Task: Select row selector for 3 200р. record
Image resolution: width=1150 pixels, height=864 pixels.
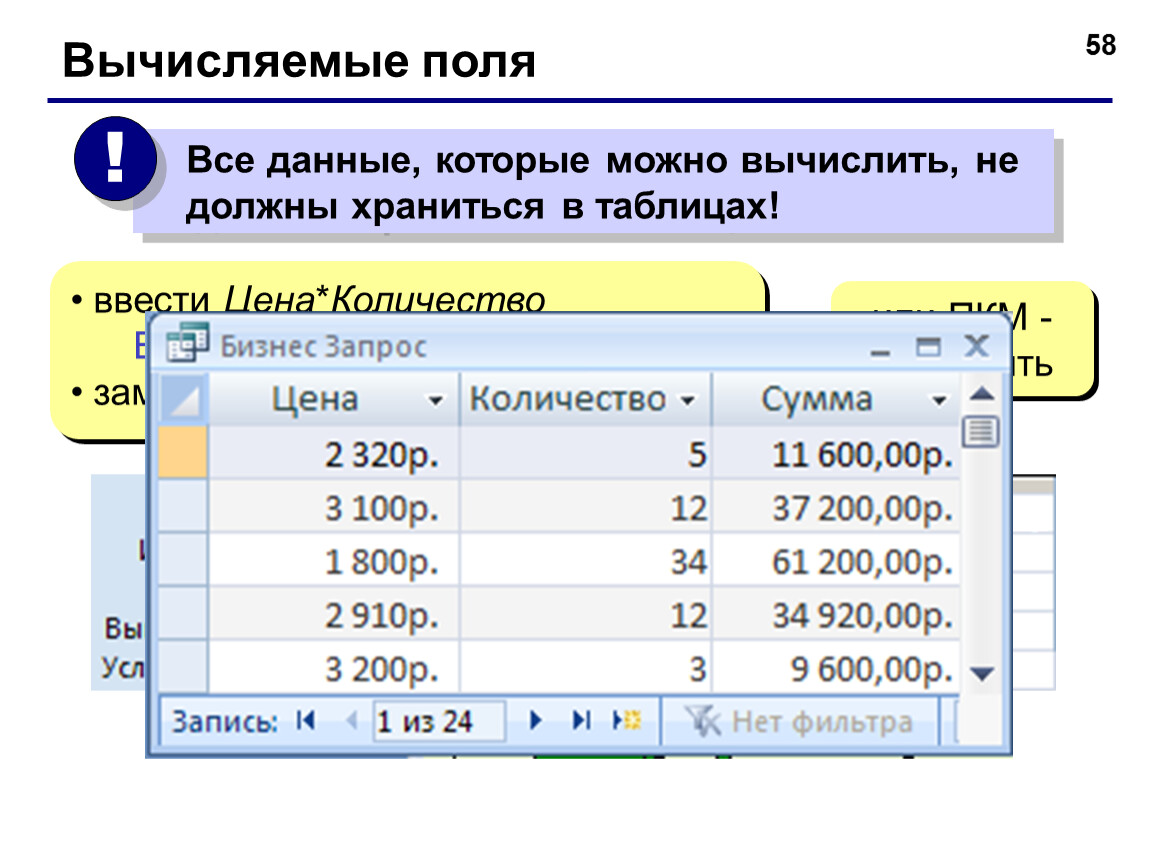Action: click(x=183, y=667)
